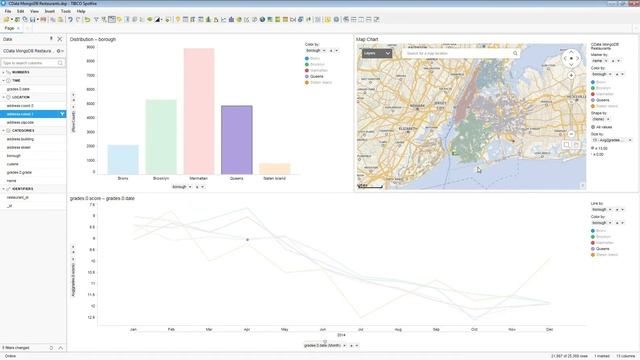Viewport: 640px width, 360px height.
Task: Open the data table settings gear
Action: [59, 51]
